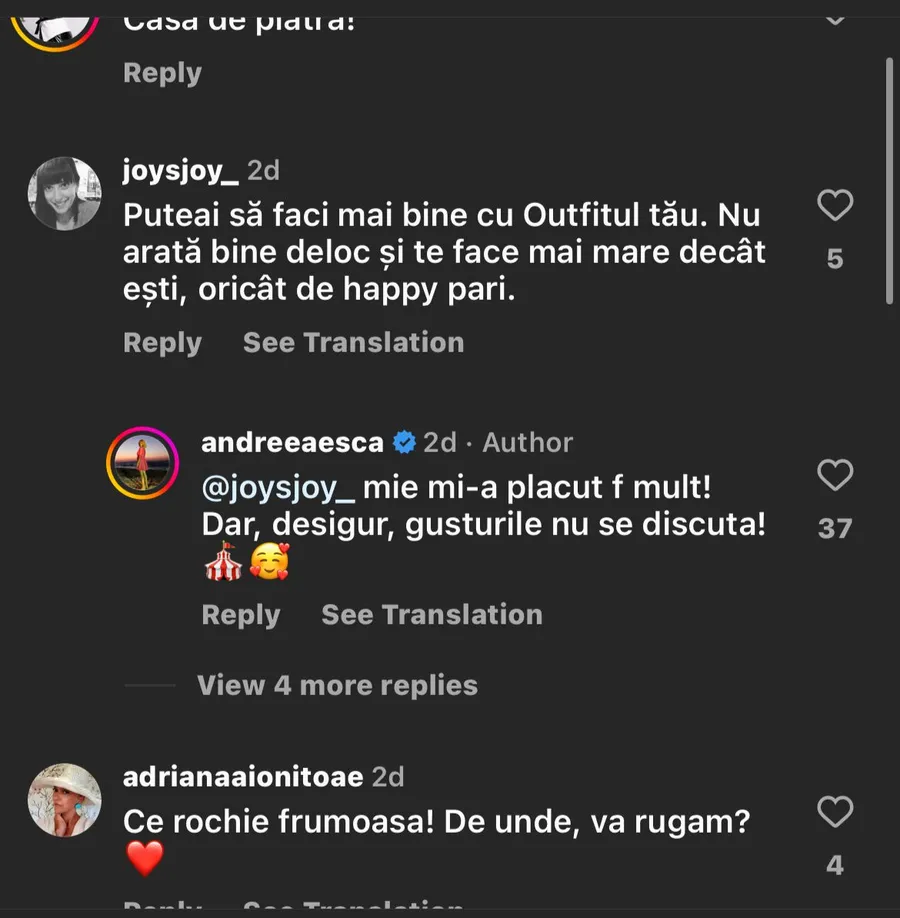Open andreeaesca's story avatar
Image resolution: width=900 pixels, height=918 pixels.
click(143, 463)
